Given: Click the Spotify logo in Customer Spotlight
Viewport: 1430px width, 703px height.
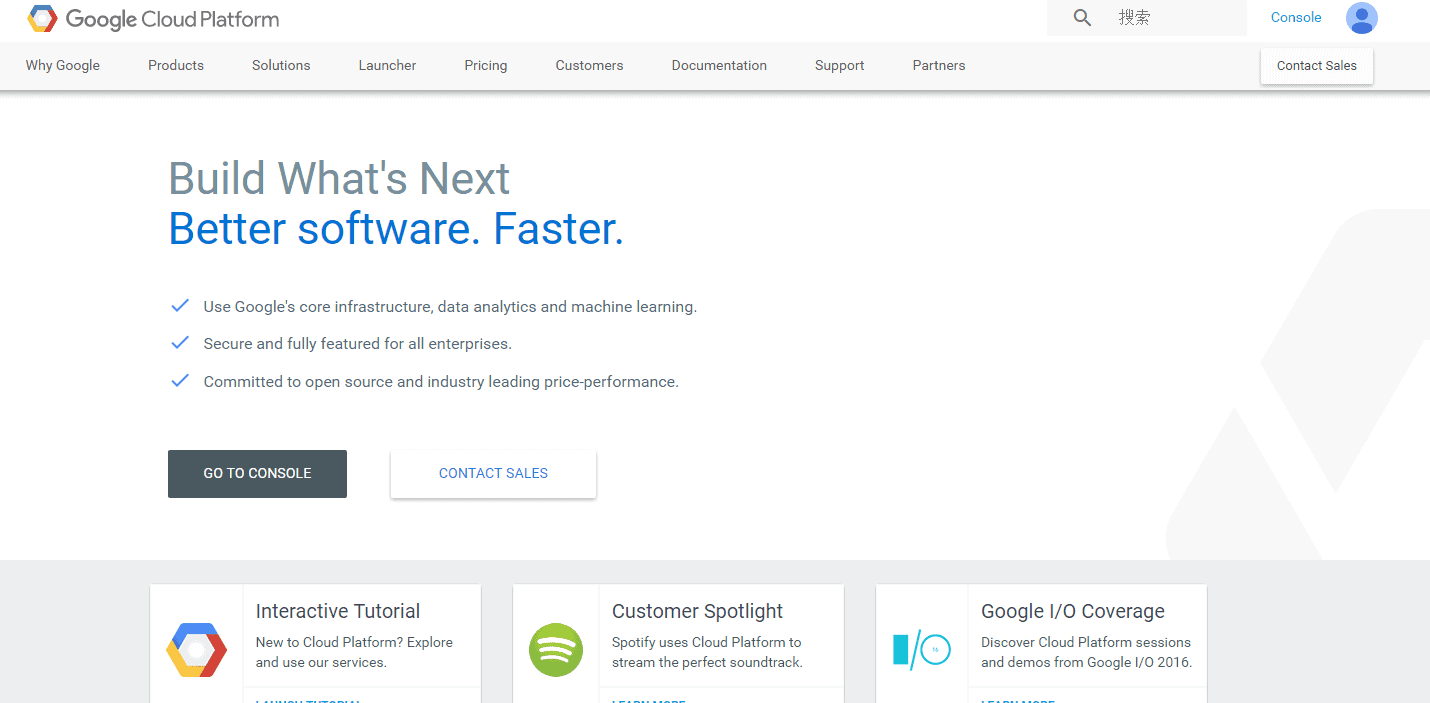Looking at the screenshot, I should 556,650.
